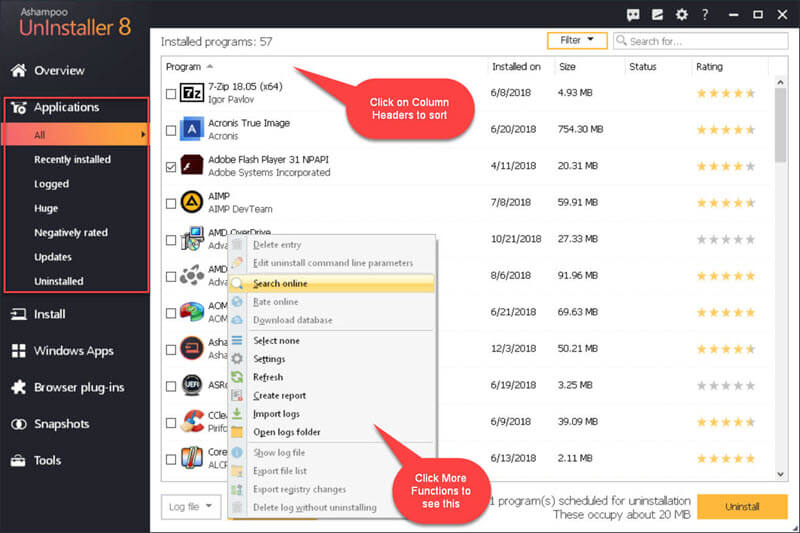Click the search magnifier icon
The width and height of the screenshot is (800, 533).
(621, 40)
